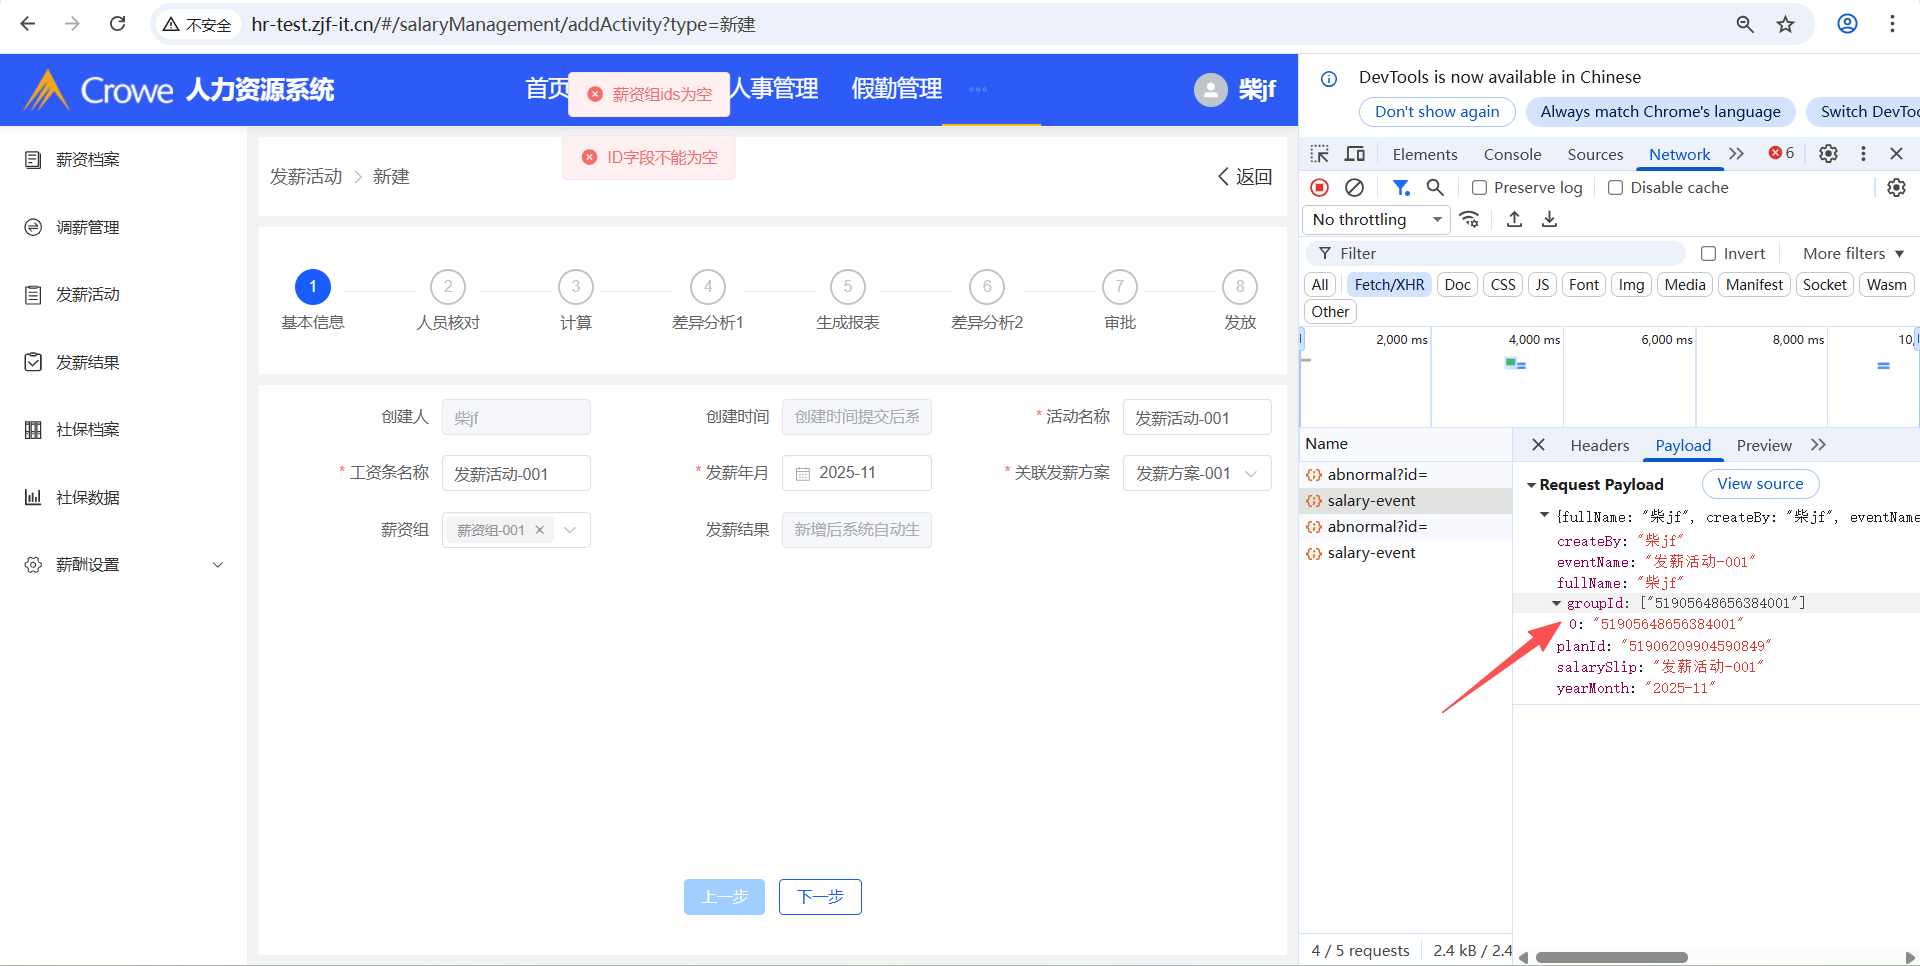
Task: Click the 下一步 button
Action: [820, 897]
